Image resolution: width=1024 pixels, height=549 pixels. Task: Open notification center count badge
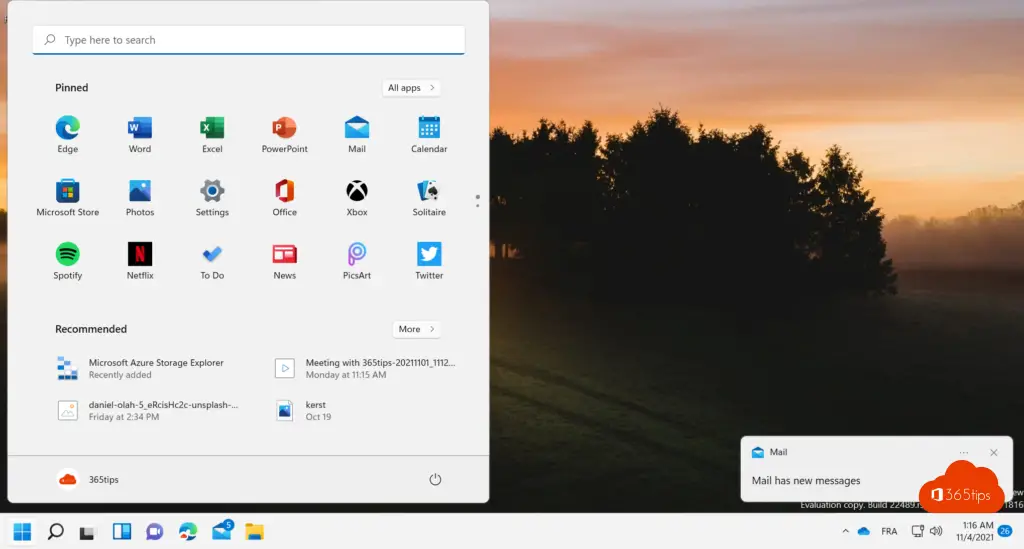point(1005,531)
